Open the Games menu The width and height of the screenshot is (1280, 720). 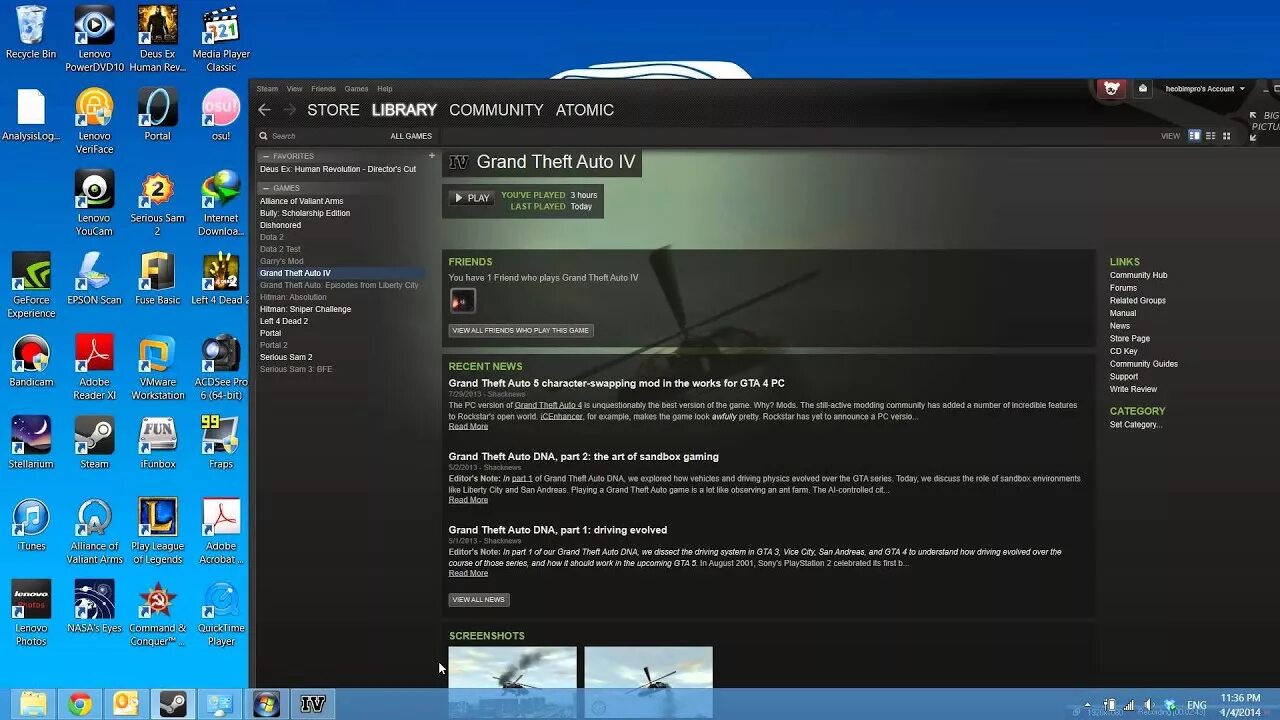coord(356,89)
